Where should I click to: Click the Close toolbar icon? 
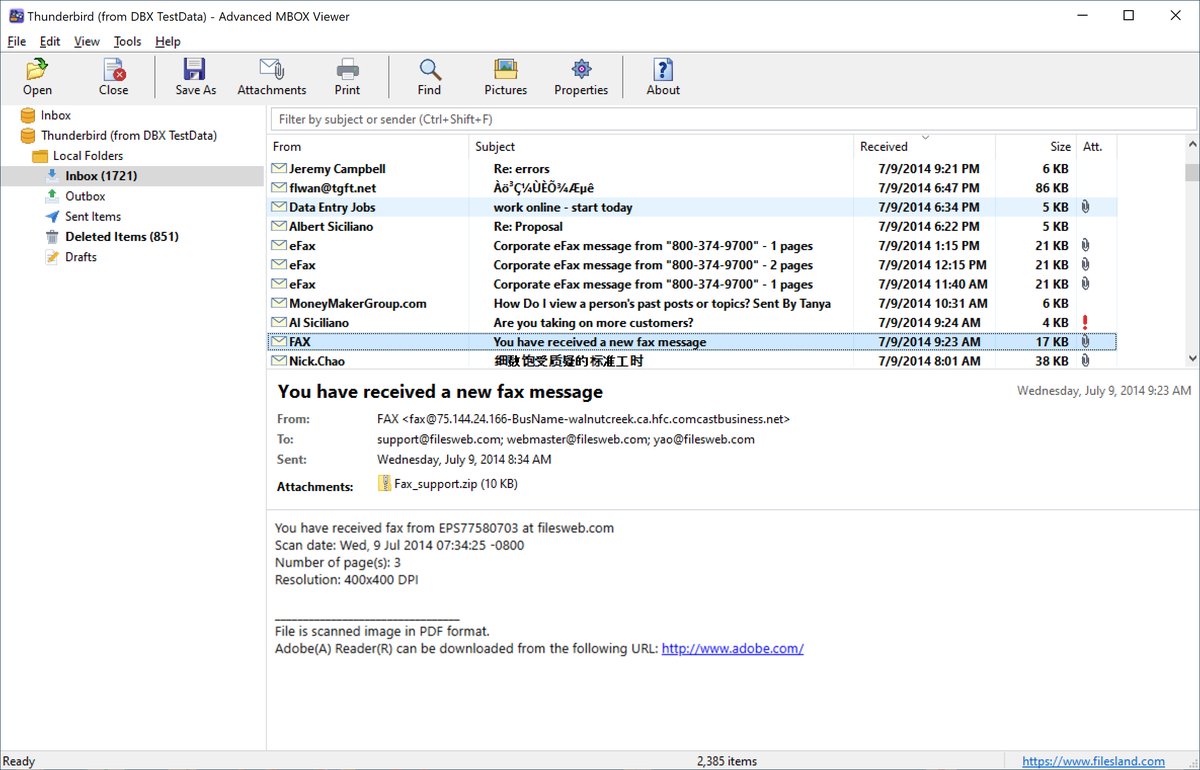[x=113, y=68]
